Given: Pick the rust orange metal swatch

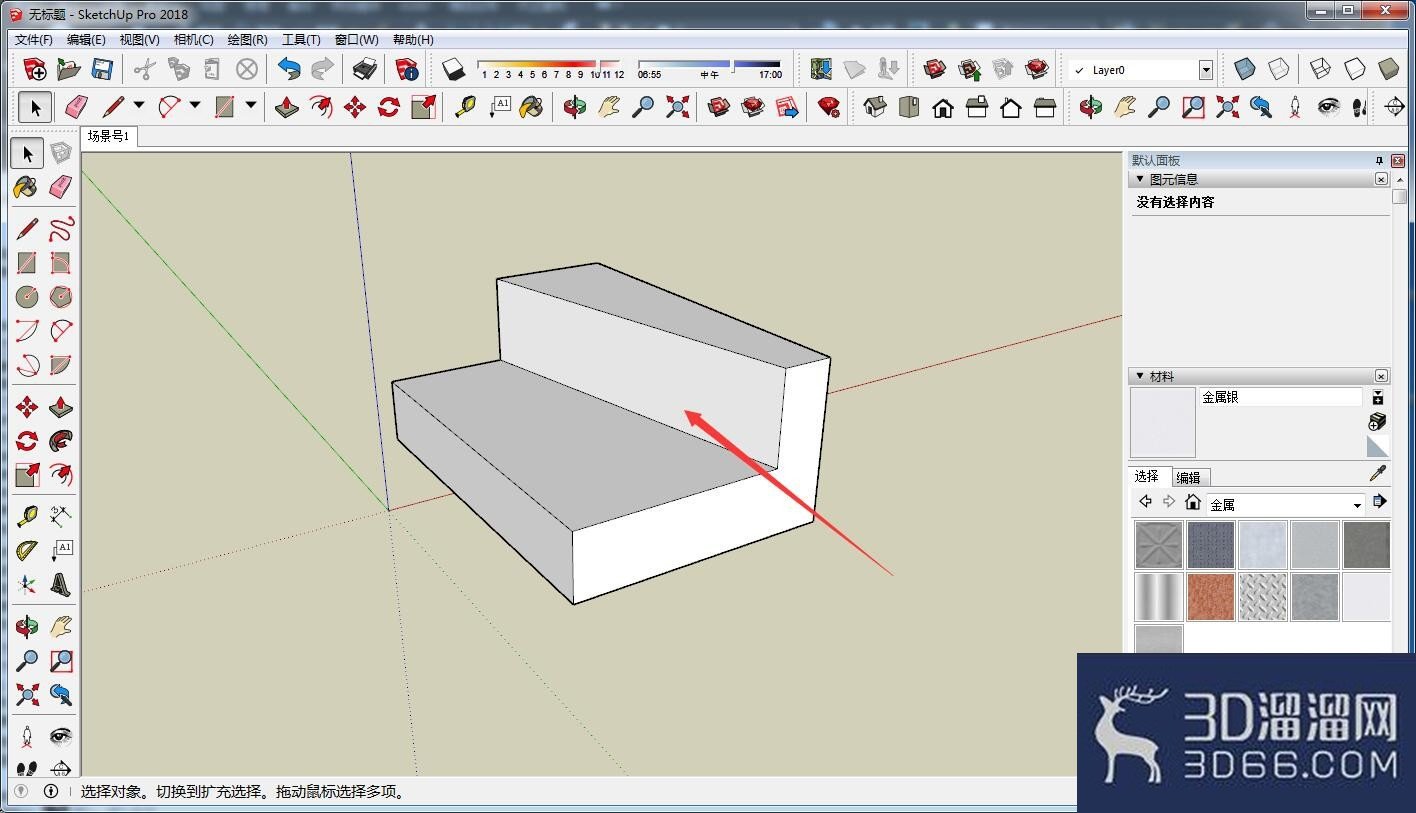Looking at the screenshot, I should [x=1211, y=597].
